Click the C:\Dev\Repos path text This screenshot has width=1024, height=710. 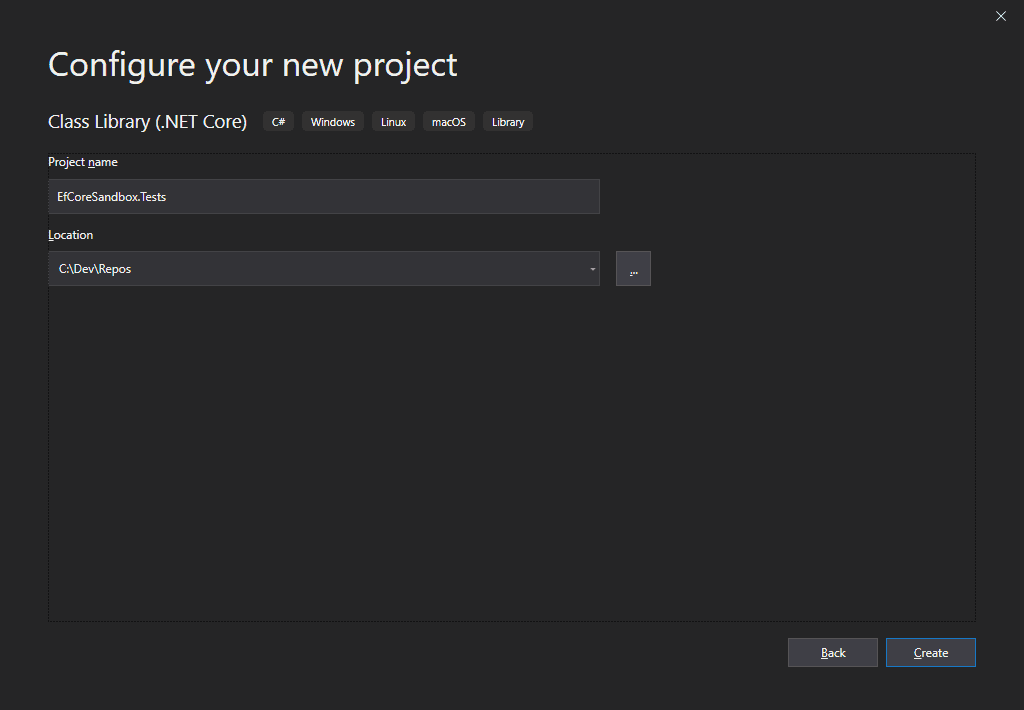(x=95, y=269)
